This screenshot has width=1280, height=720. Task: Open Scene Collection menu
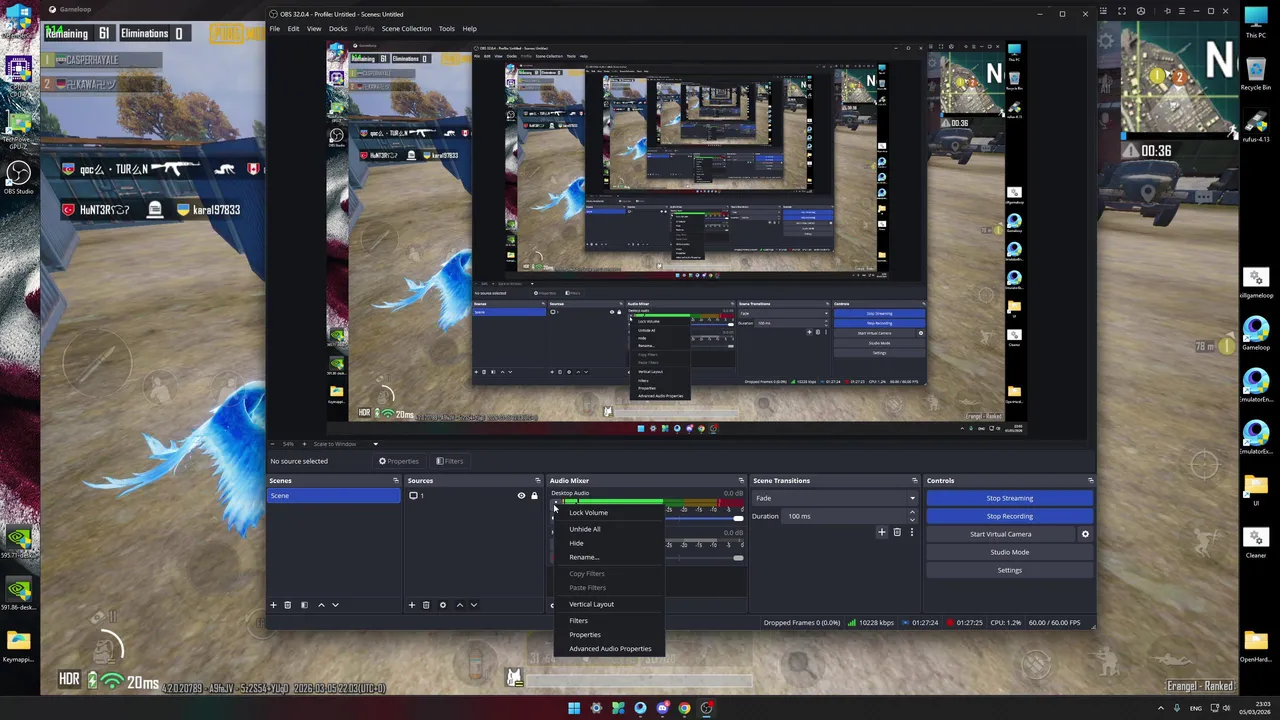(x=406, y=28)
